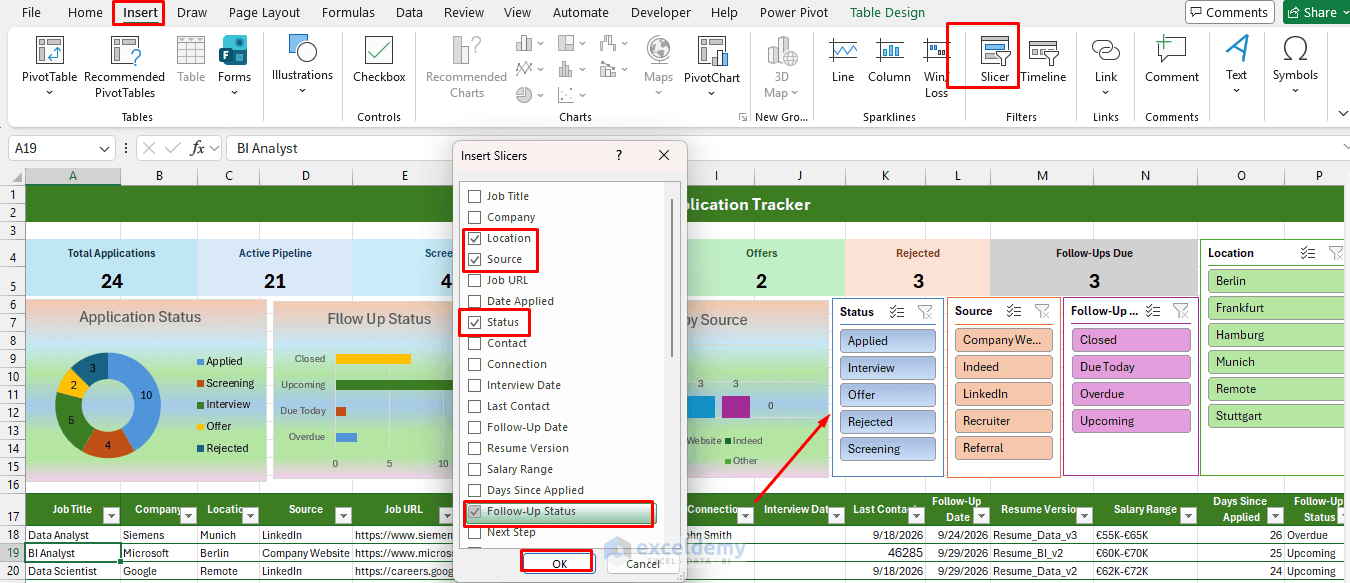Viewport: 1350px width, 583px height.
Task: Toggle multi-select on Source slicer
Action: 1014,311
